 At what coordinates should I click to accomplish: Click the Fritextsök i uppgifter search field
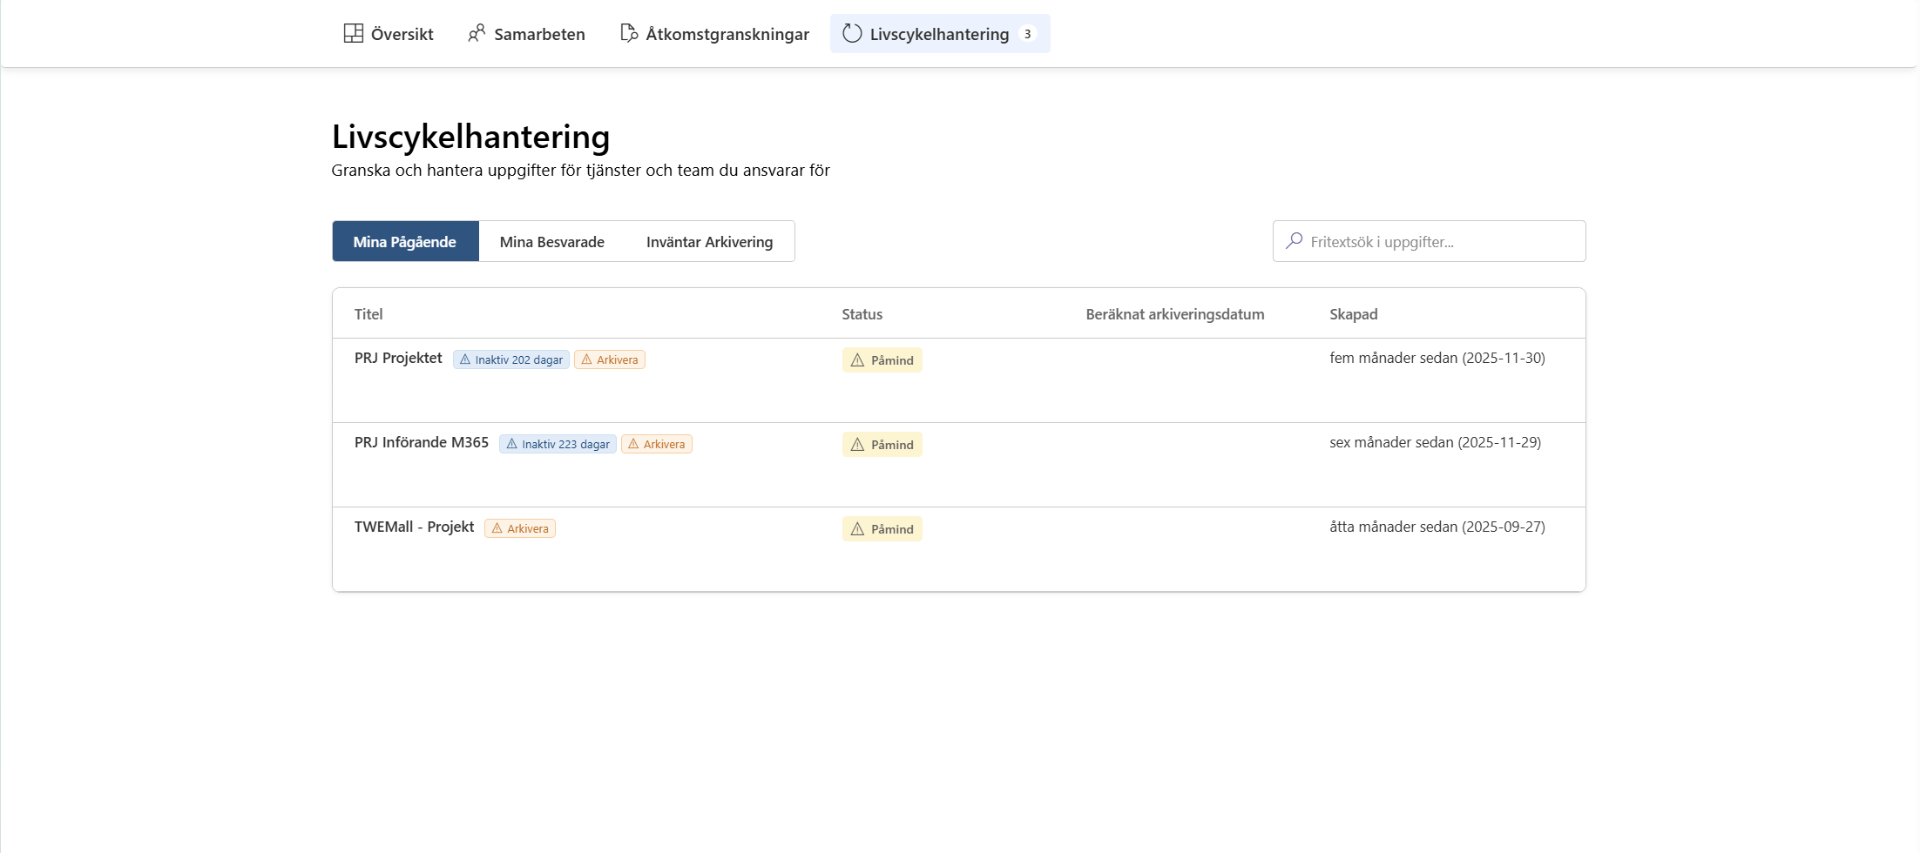pyautogui.click(x=1429, y=241)
